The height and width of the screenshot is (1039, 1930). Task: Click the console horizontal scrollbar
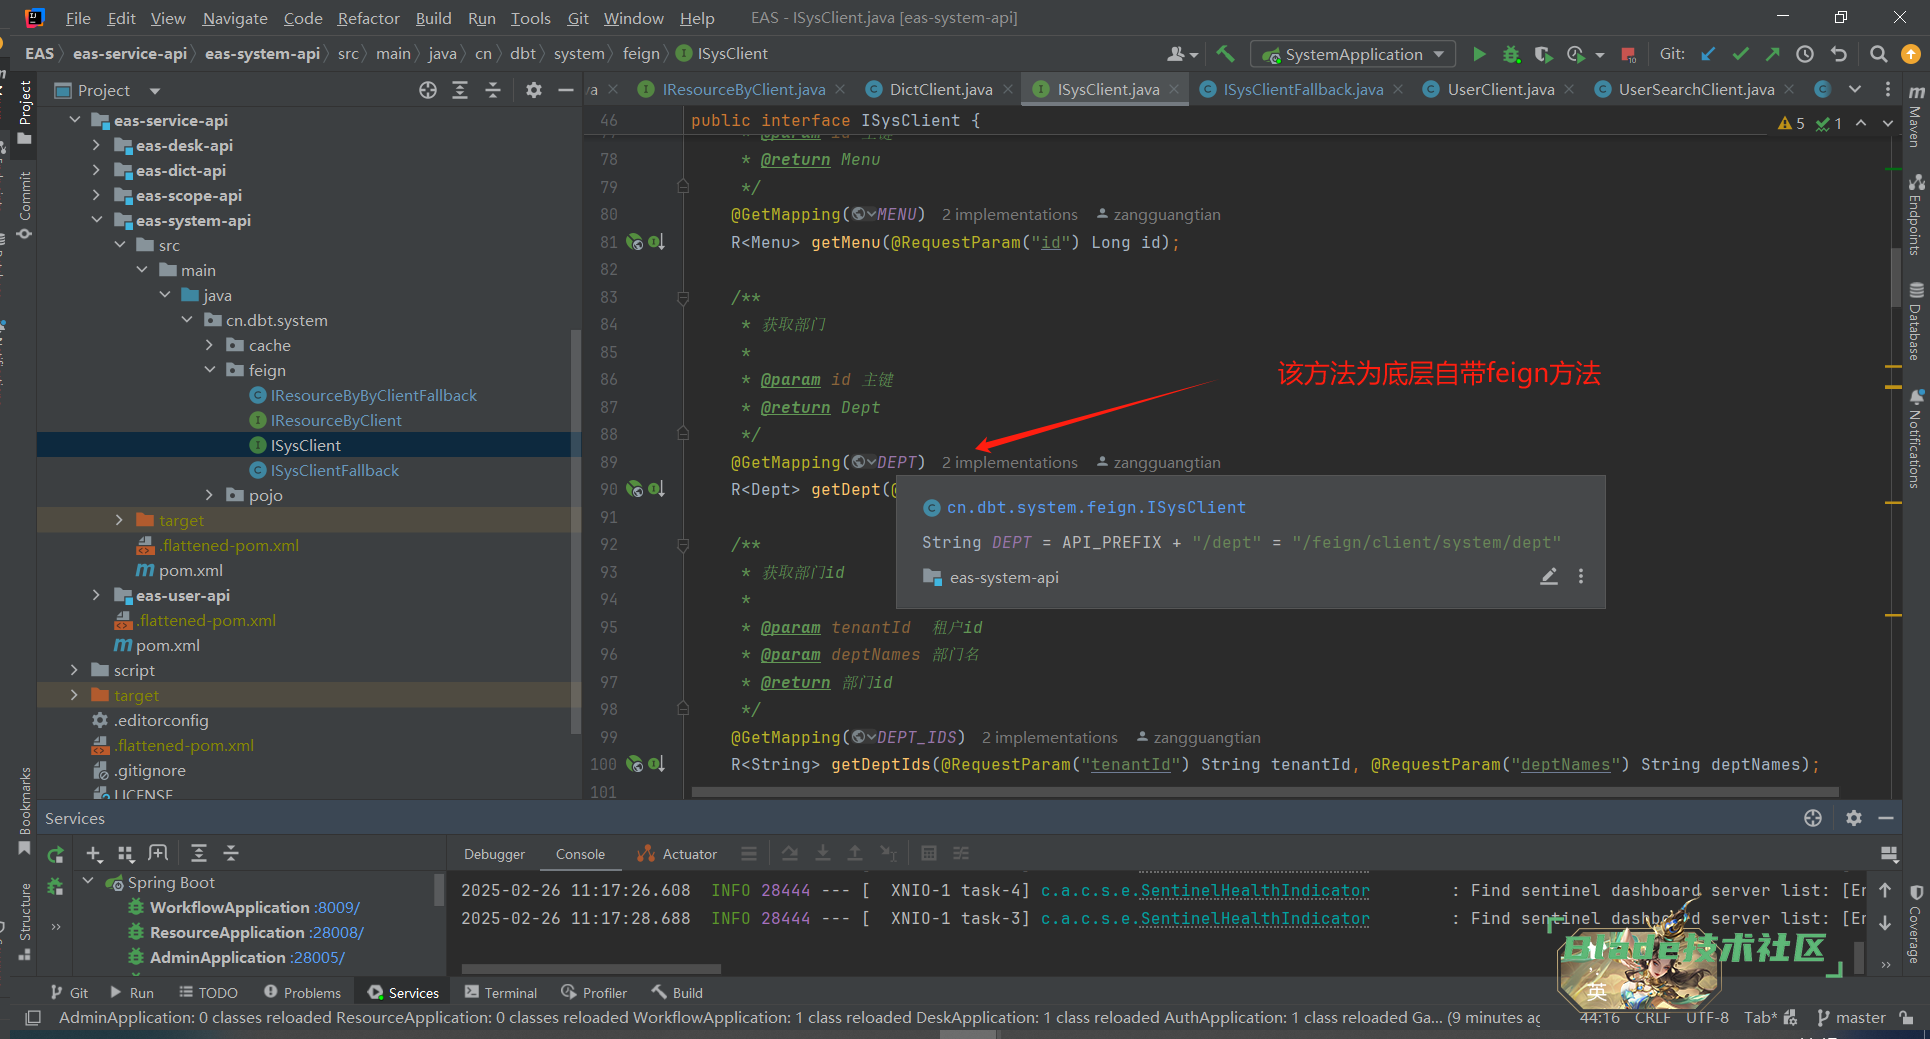coord(591,969)
